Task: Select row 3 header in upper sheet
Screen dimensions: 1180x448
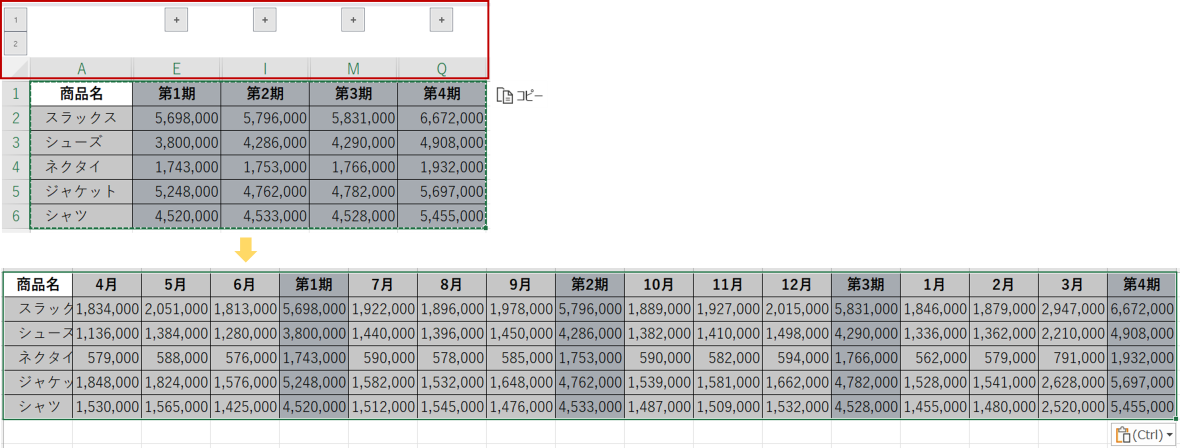Action: coord(16,143)
